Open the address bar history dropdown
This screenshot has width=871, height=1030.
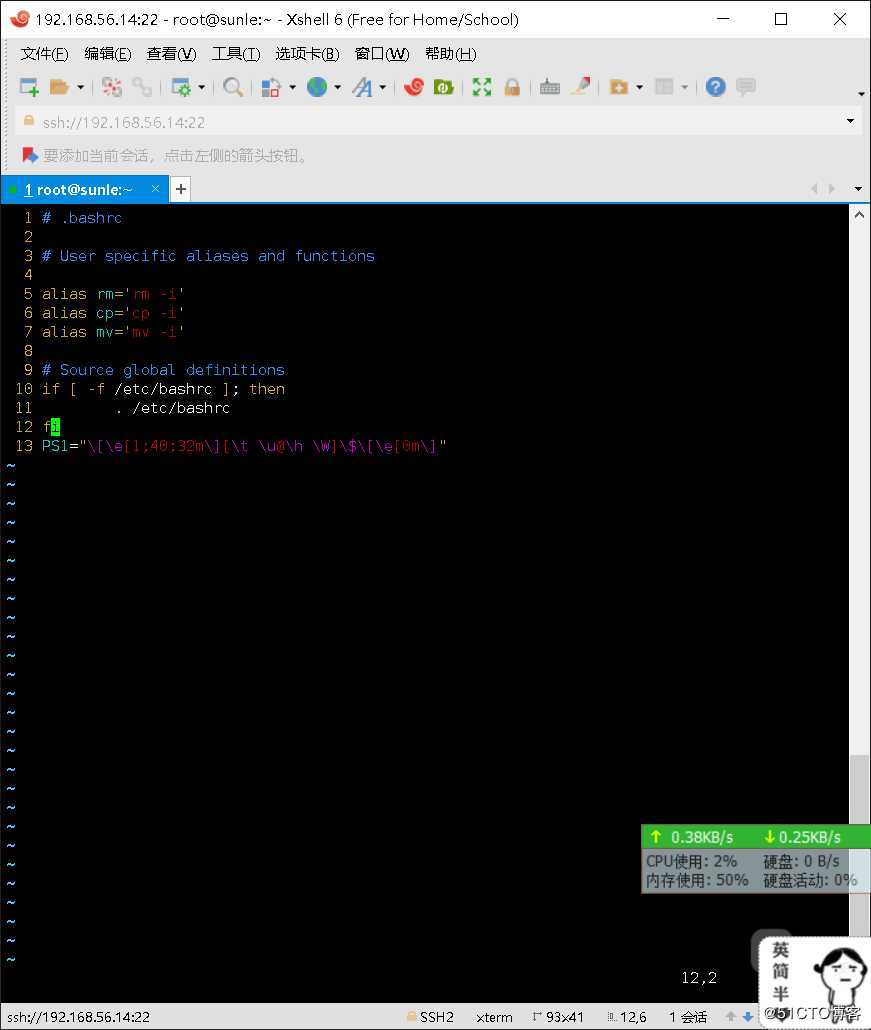(850, 121)
